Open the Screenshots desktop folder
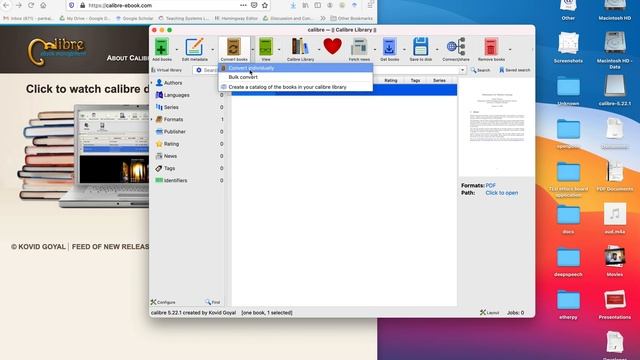 (568, 47)
